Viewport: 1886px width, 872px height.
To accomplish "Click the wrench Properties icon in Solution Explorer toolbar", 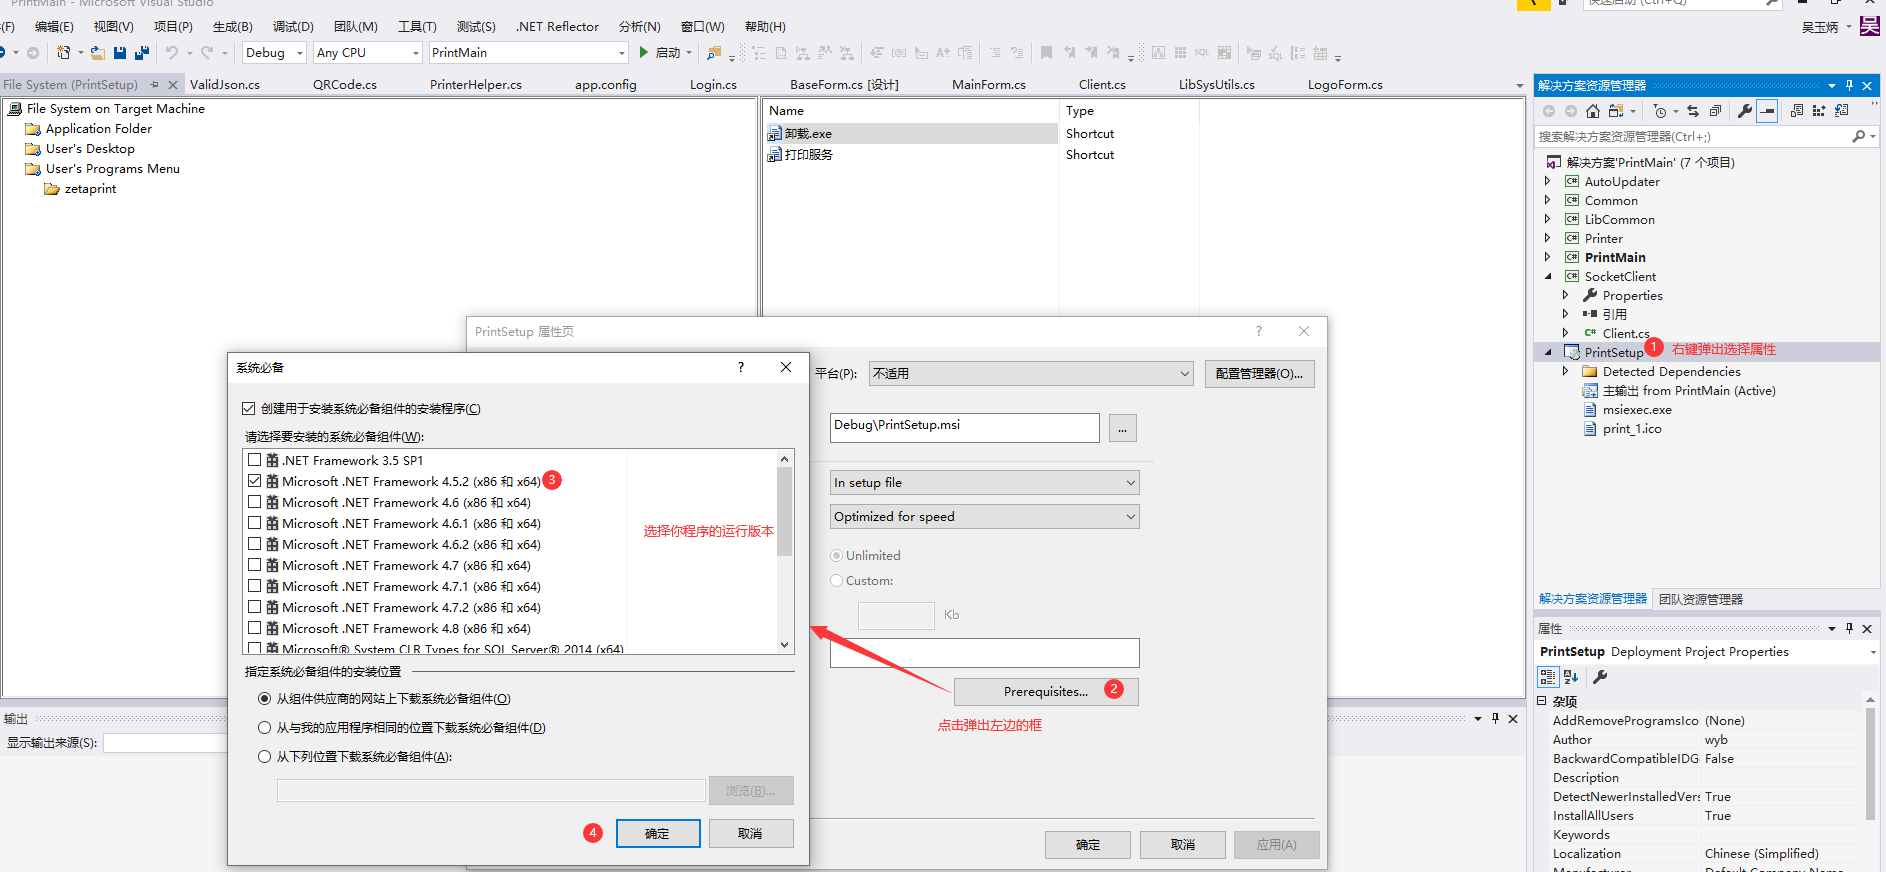I will [1744, 111].
